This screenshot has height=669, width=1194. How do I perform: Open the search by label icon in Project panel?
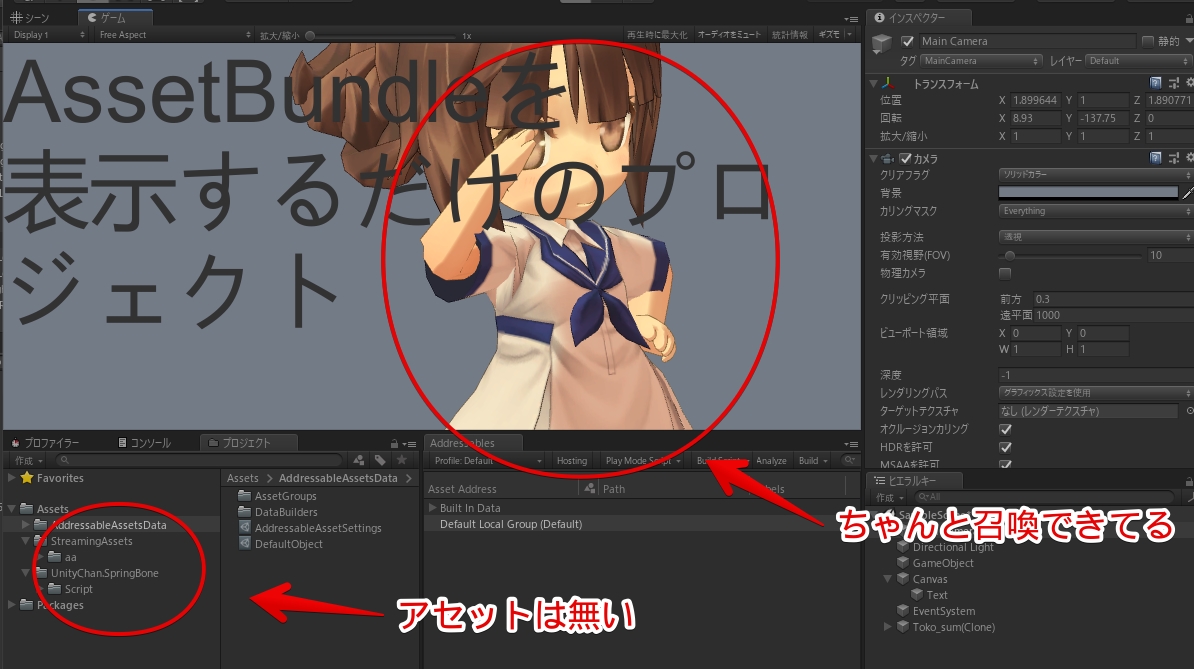click(381, 459)
